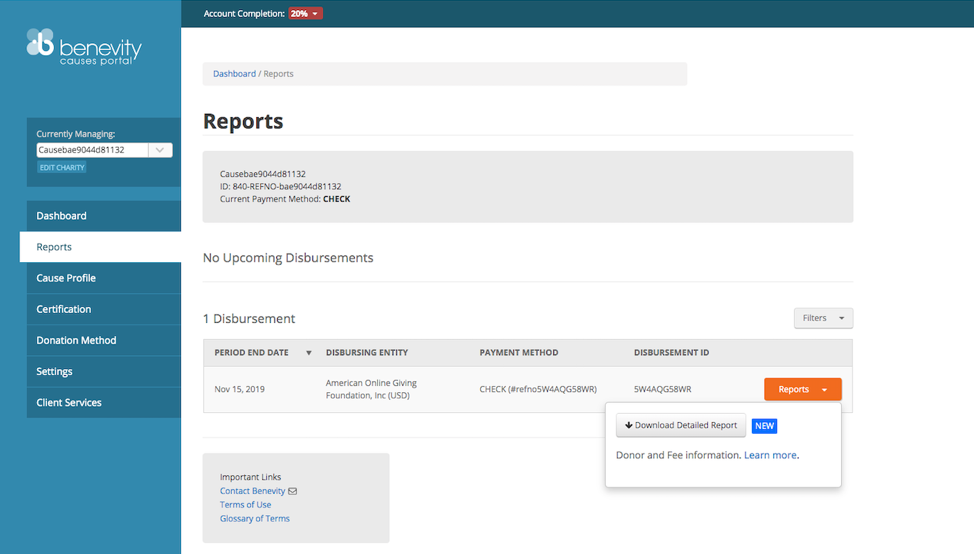The image size is (974, 554).
Task: Click the Payment Method column header
Action: [519, 352]
